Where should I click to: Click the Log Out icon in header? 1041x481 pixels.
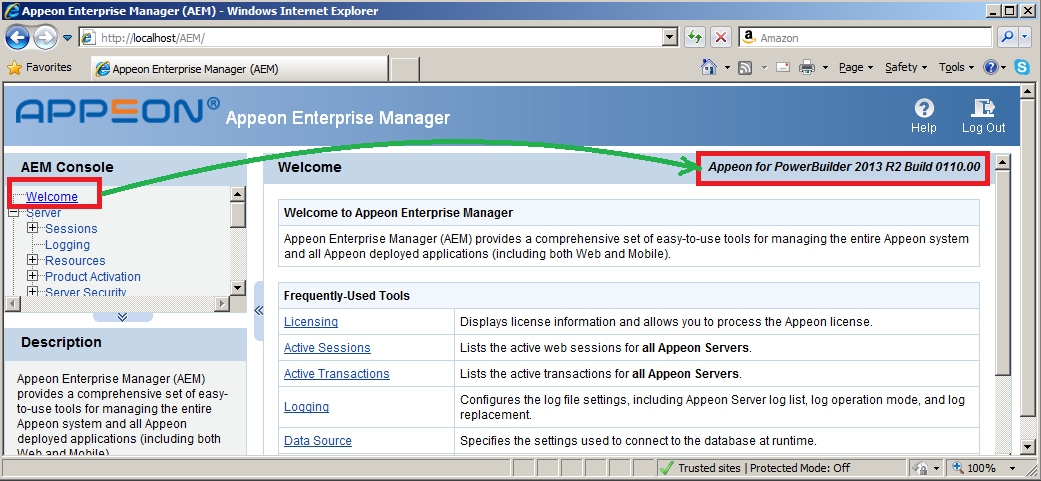(x=983, y=115)
